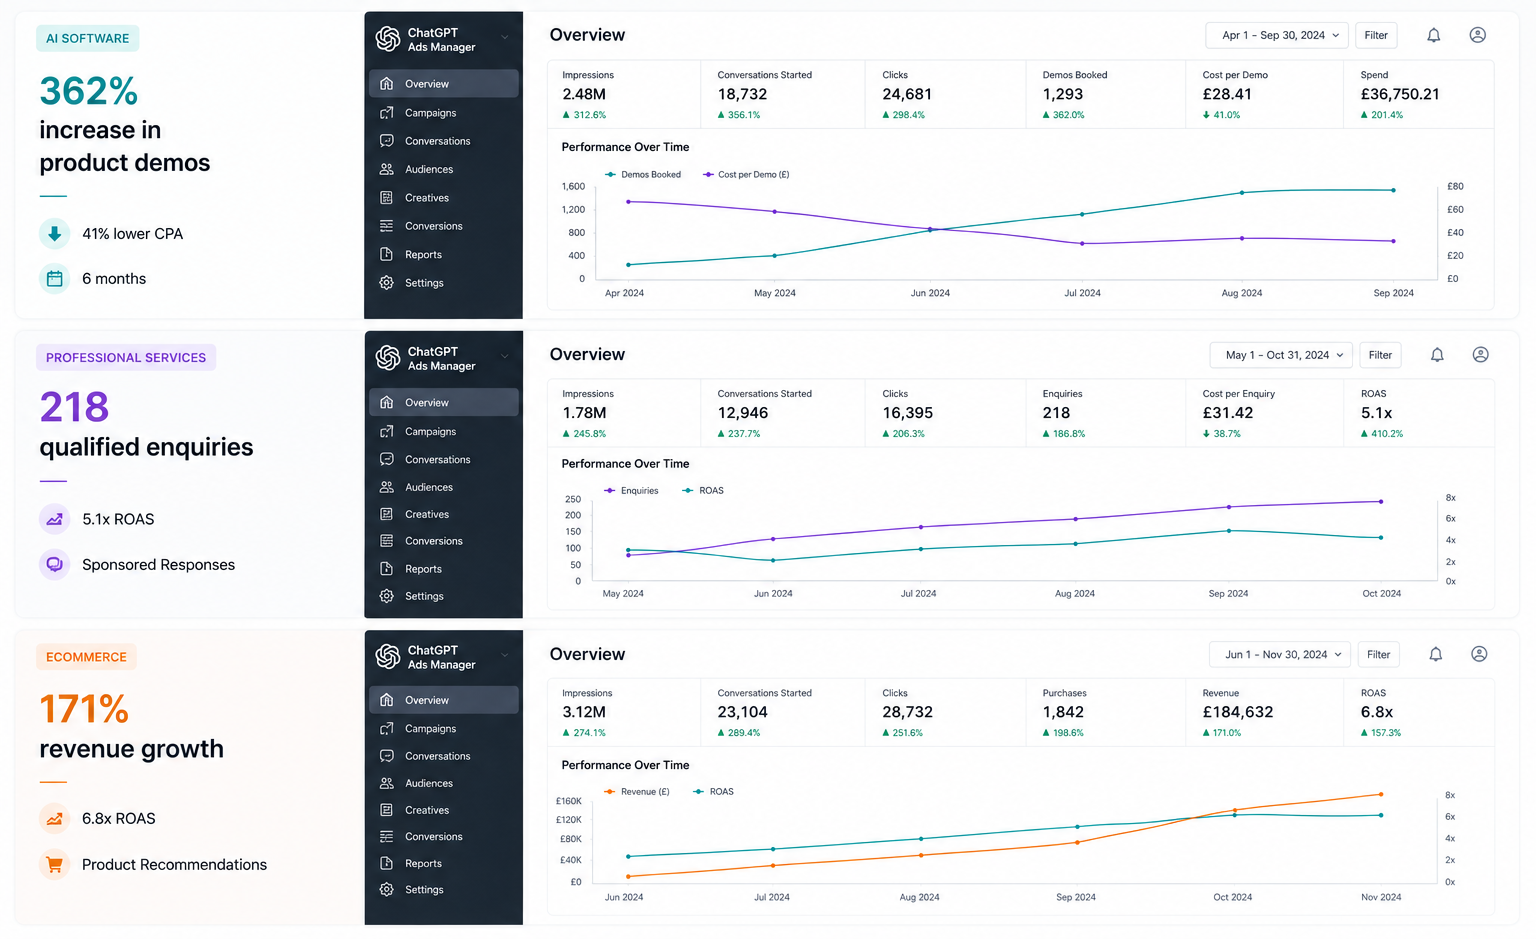Click the Demos Booked 1,293 metric card
Viewport: 1536px width, 939px height.
pos(1106,95)
